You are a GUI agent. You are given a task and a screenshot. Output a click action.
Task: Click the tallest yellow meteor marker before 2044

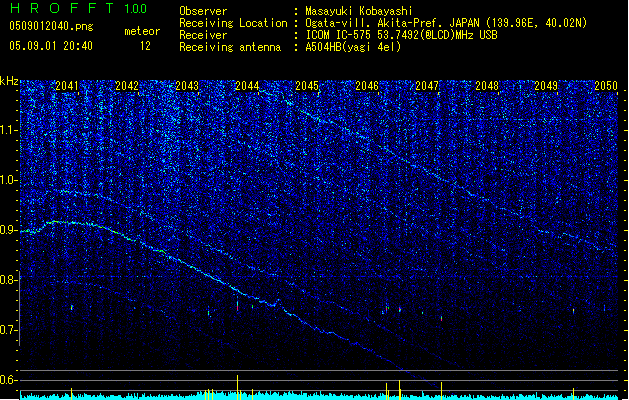[237, 387]
